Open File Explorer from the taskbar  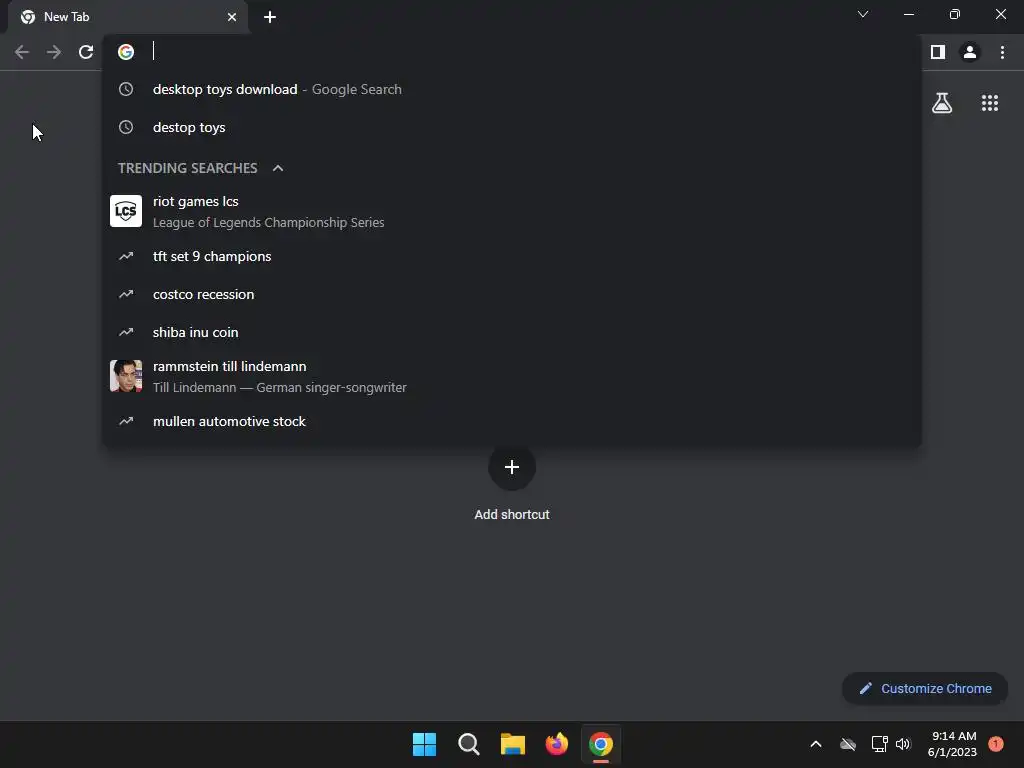click(513, 744)
